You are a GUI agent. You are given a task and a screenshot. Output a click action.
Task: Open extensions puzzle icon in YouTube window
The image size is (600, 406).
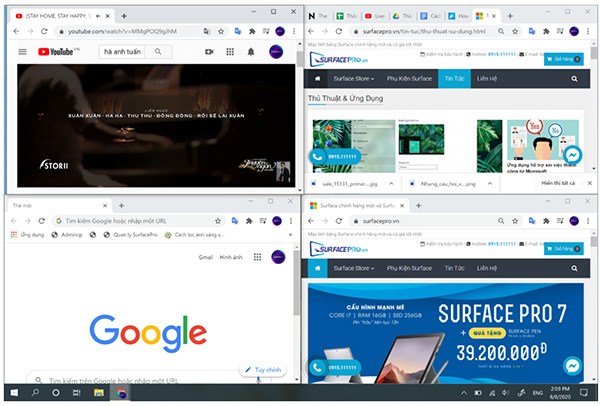(x=252, y=31)
